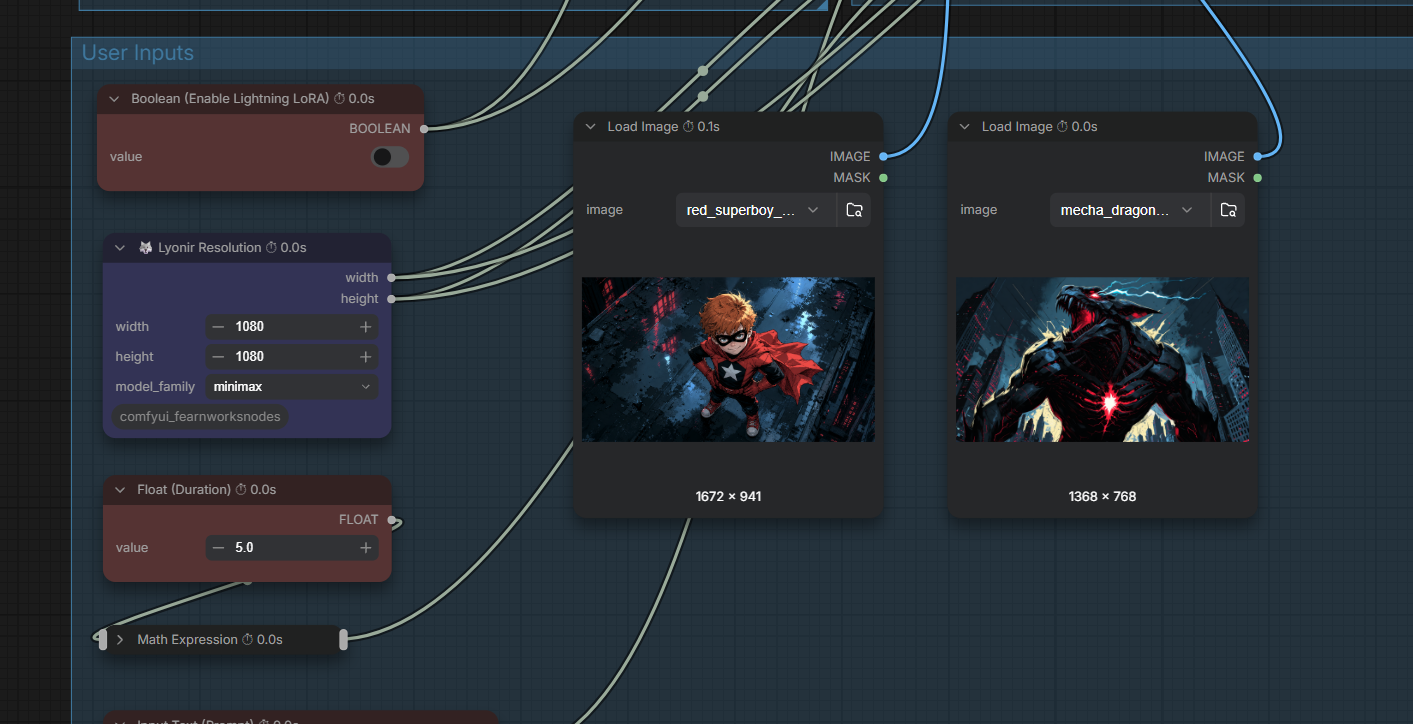Decrease the Duration float value

point(218,547)
